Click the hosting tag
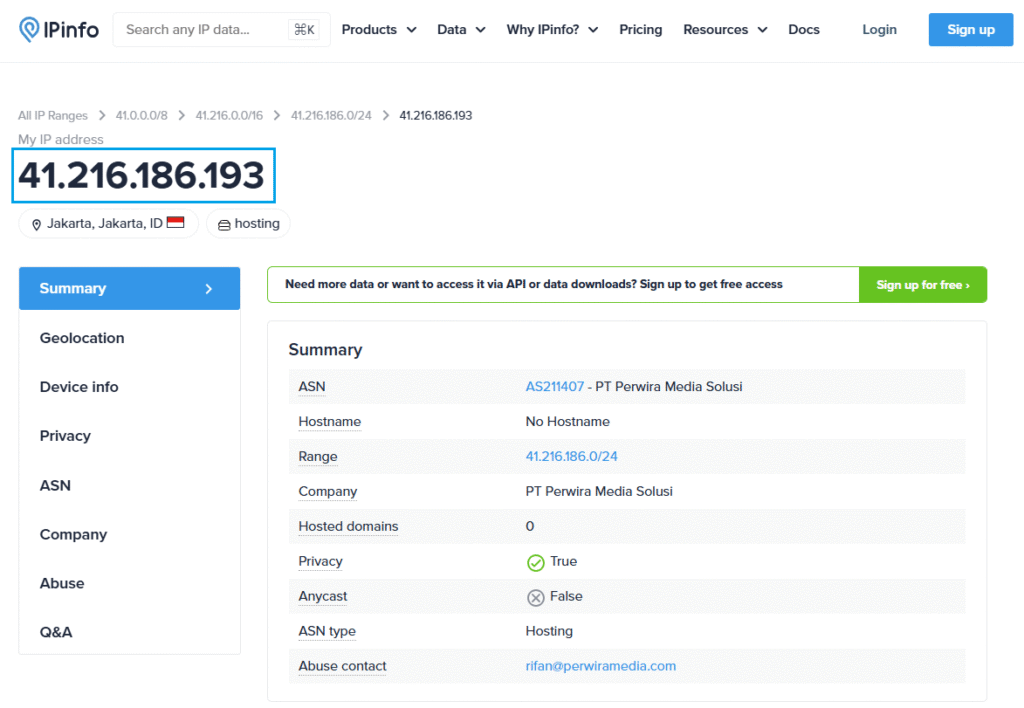 pos(248,223)
